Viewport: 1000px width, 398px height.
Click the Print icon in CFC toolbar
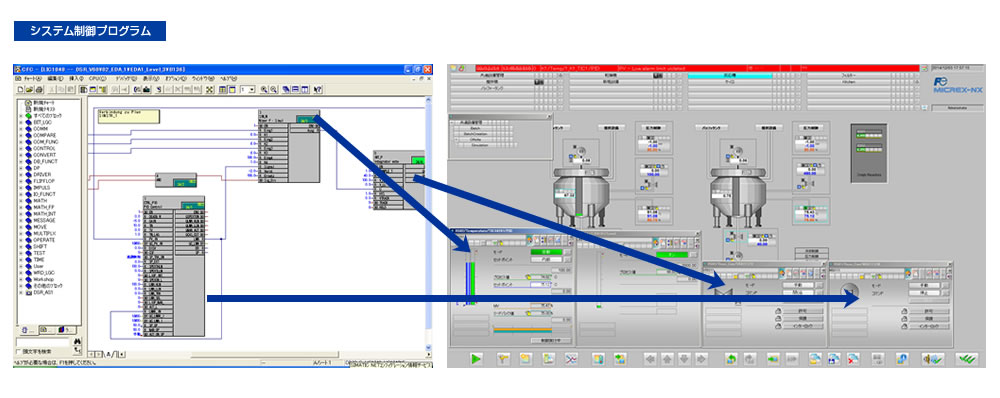click(x=39, y=90)
